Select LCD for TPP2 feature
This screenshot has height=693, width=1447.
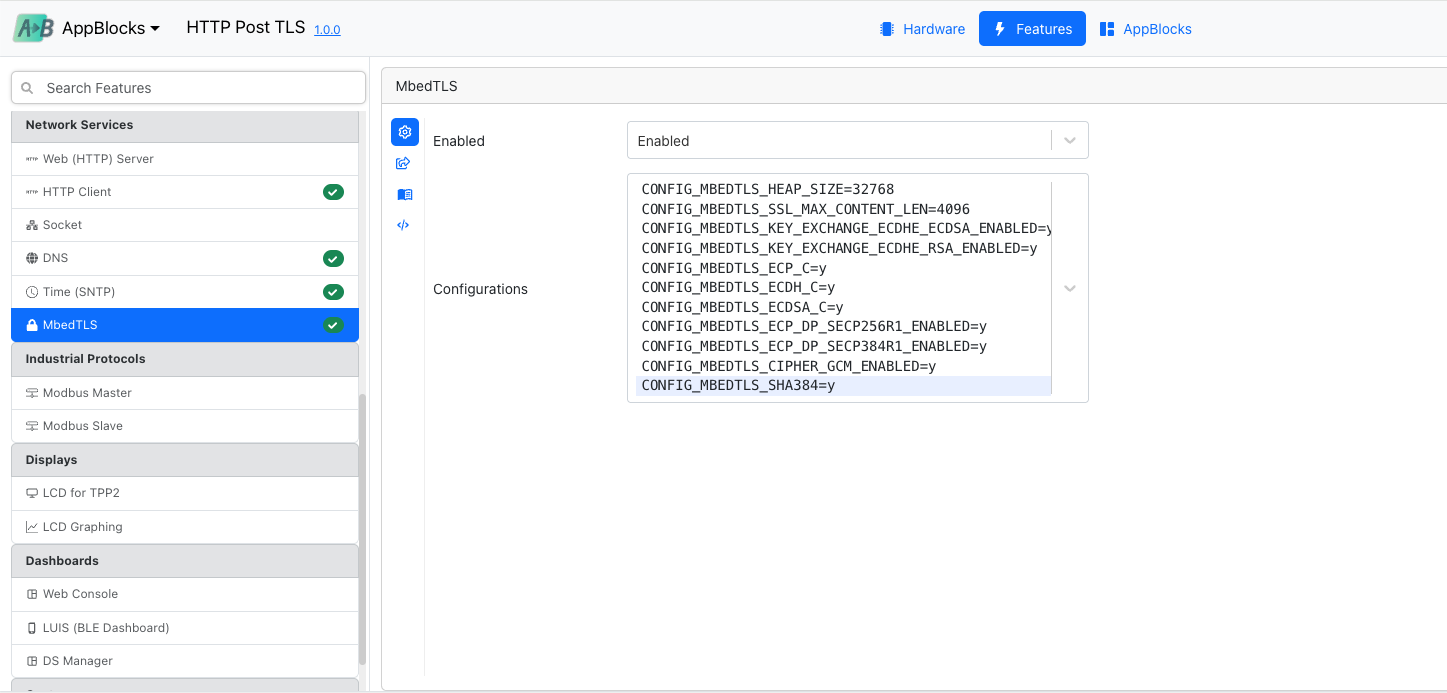click(x=185, y=493)
